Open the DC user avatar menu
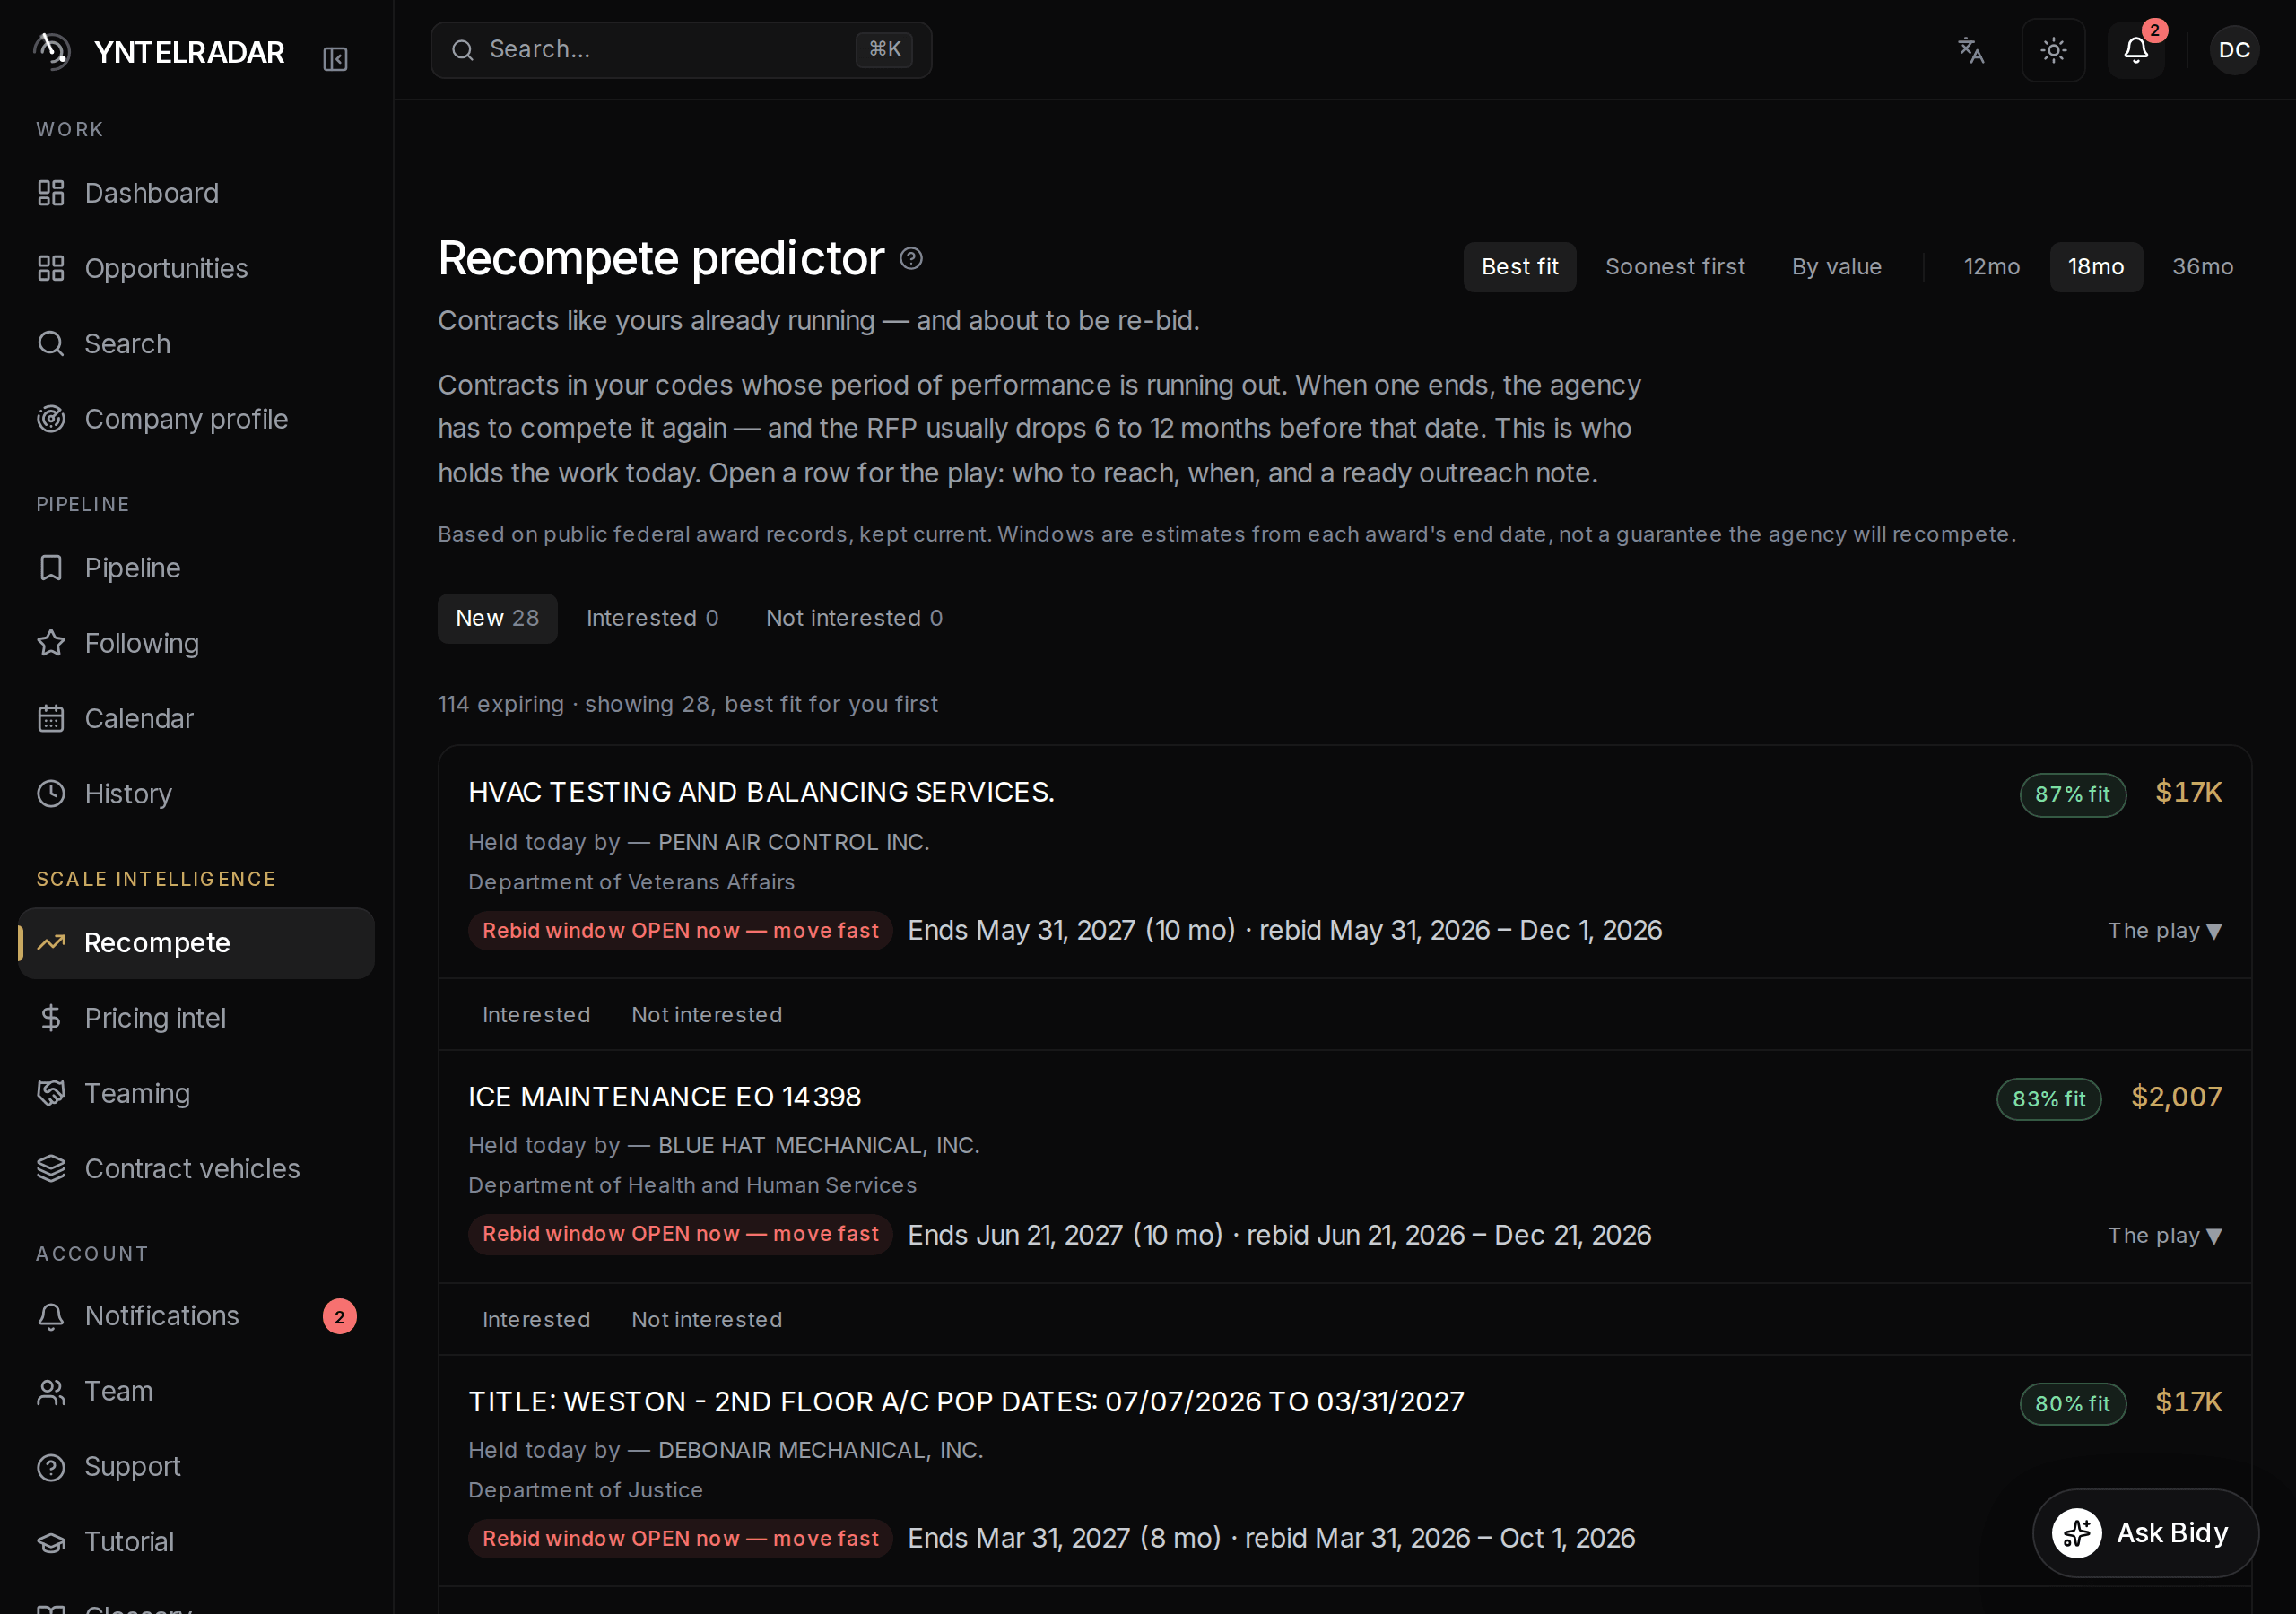This screenshot has height=1614, width=2296. (x=2234, y=50)
